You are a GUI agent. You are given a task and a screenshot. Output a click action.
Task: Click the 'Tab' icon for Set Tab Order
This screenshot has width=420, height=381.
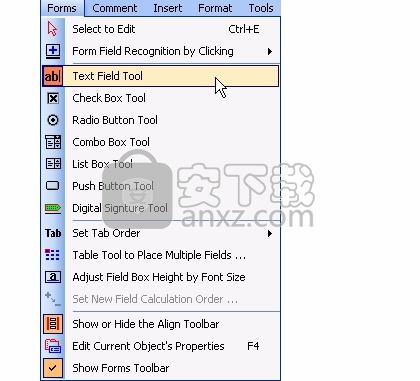coord(53,233)
